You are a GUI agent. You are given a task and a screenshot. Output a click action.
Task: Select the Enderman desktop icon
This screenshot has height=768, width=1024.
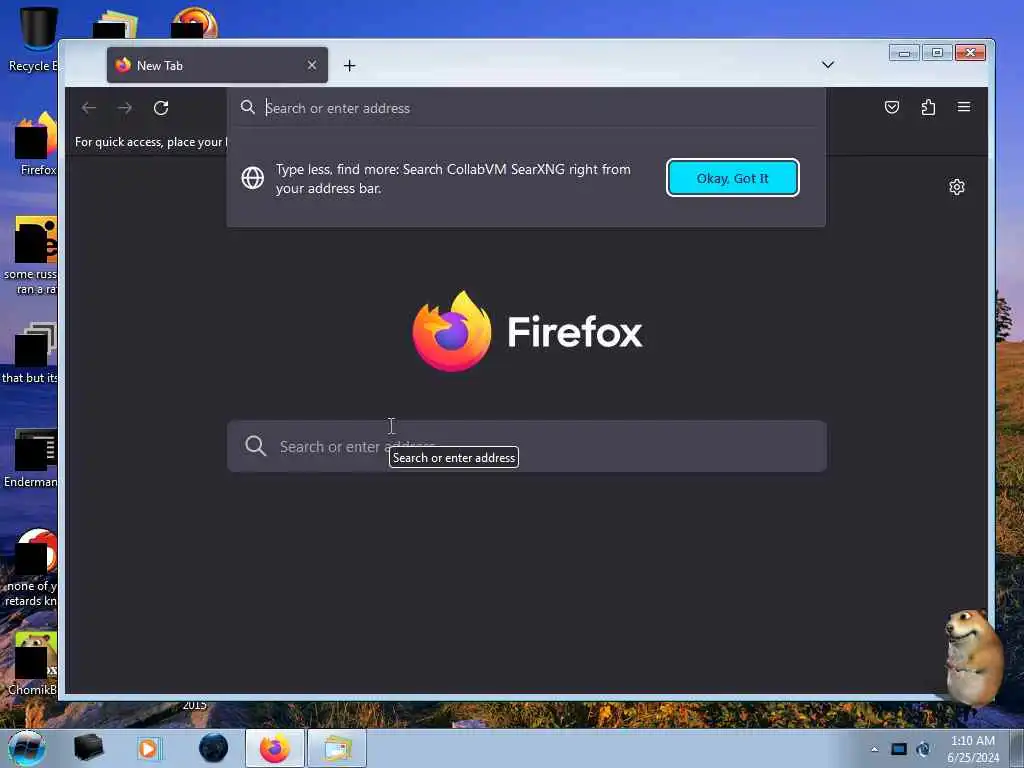coord(31,458)
